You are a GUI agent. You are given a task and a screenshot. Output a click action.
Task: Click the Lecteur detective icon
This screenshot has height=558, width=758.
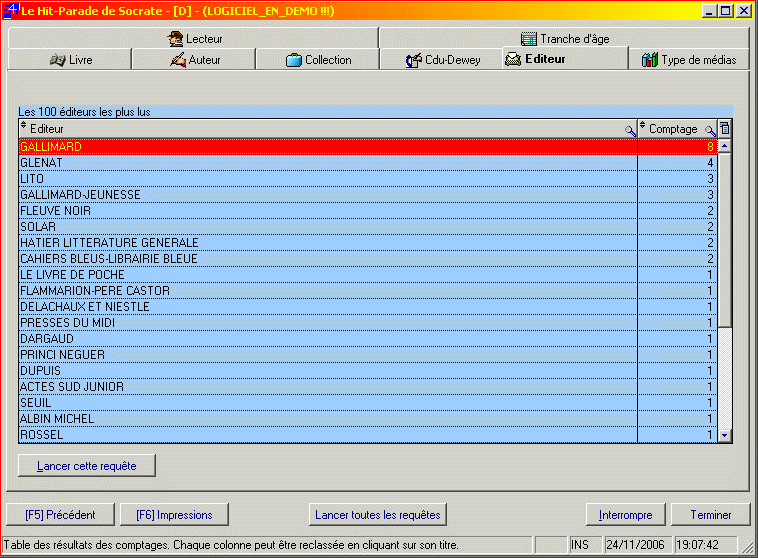pos(175,38)
